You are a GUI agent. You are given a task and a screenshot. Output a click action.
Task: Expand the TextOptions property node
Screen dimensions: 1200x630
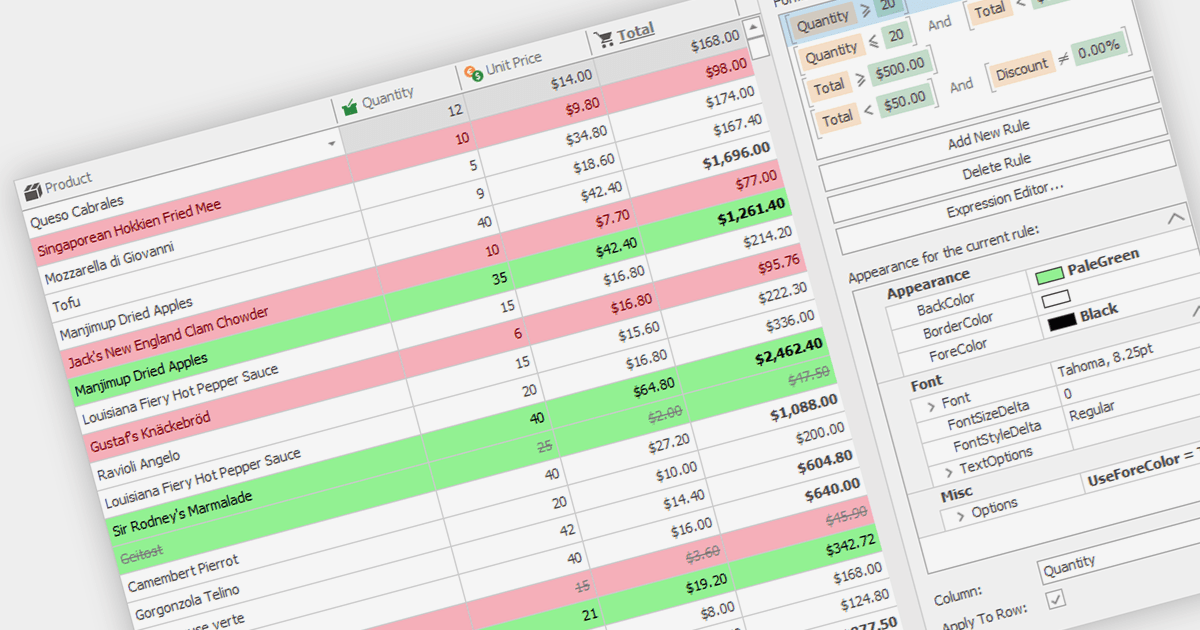tap(948, 472)
